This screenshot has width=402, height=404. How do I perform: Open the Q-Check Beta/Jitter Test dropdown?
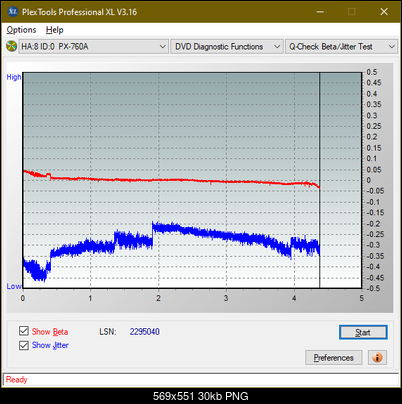[341, 47]
